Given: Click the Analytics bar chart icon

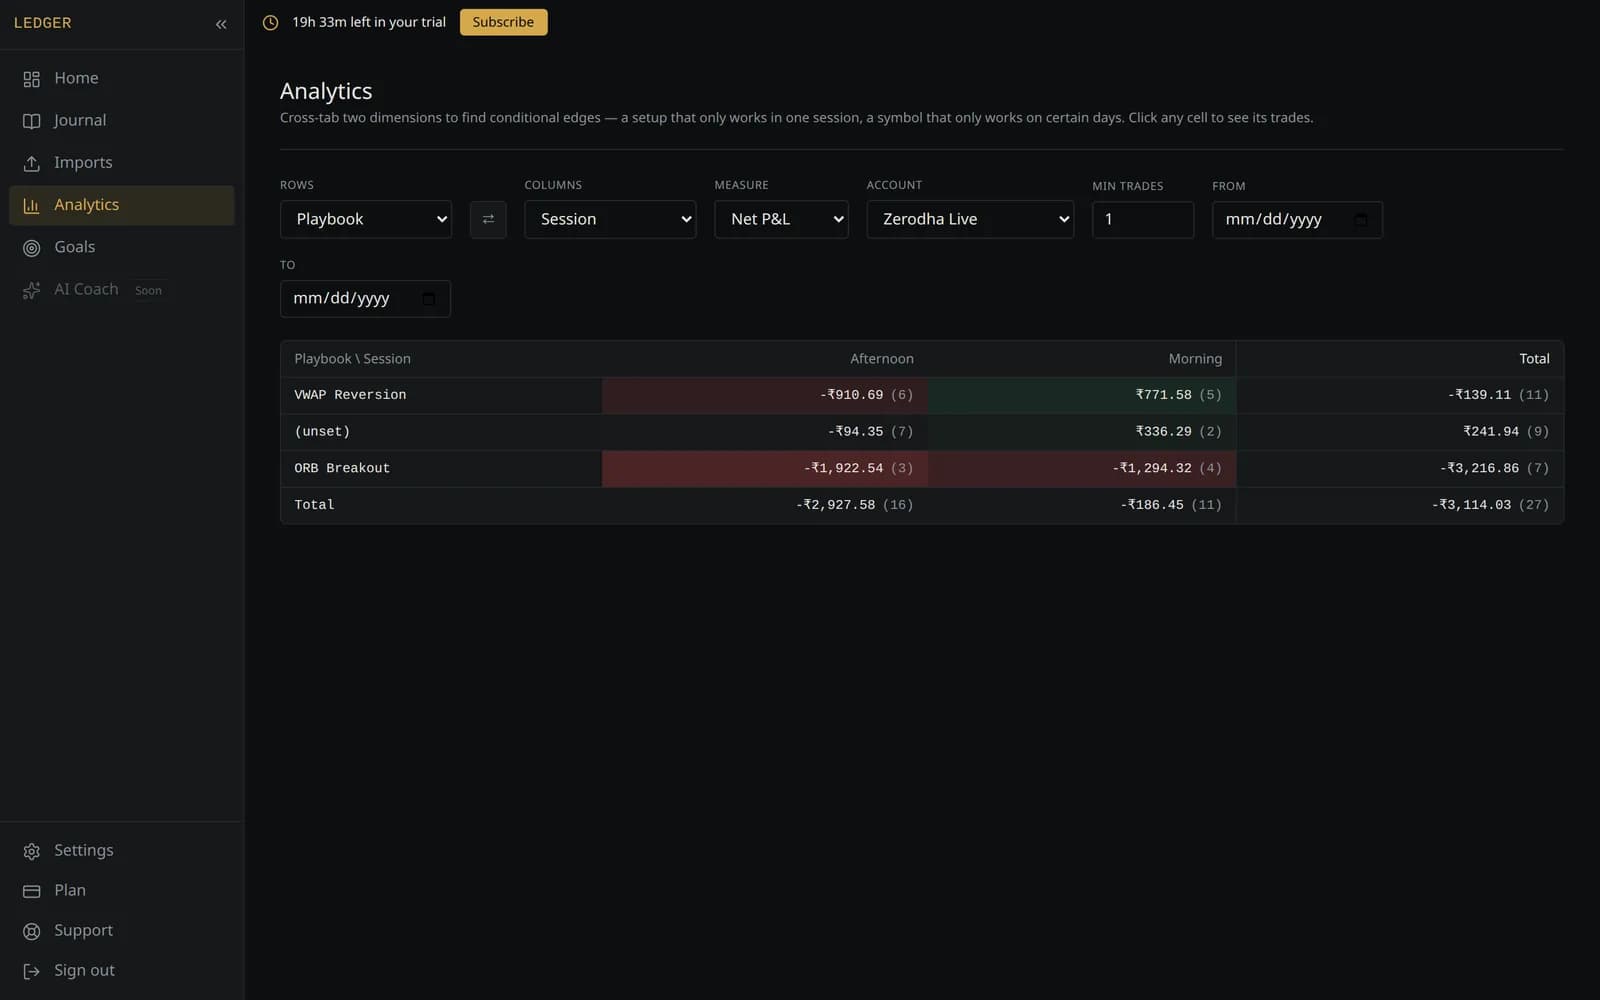Looking at the screenshot, I should click(x=32, y=205).
